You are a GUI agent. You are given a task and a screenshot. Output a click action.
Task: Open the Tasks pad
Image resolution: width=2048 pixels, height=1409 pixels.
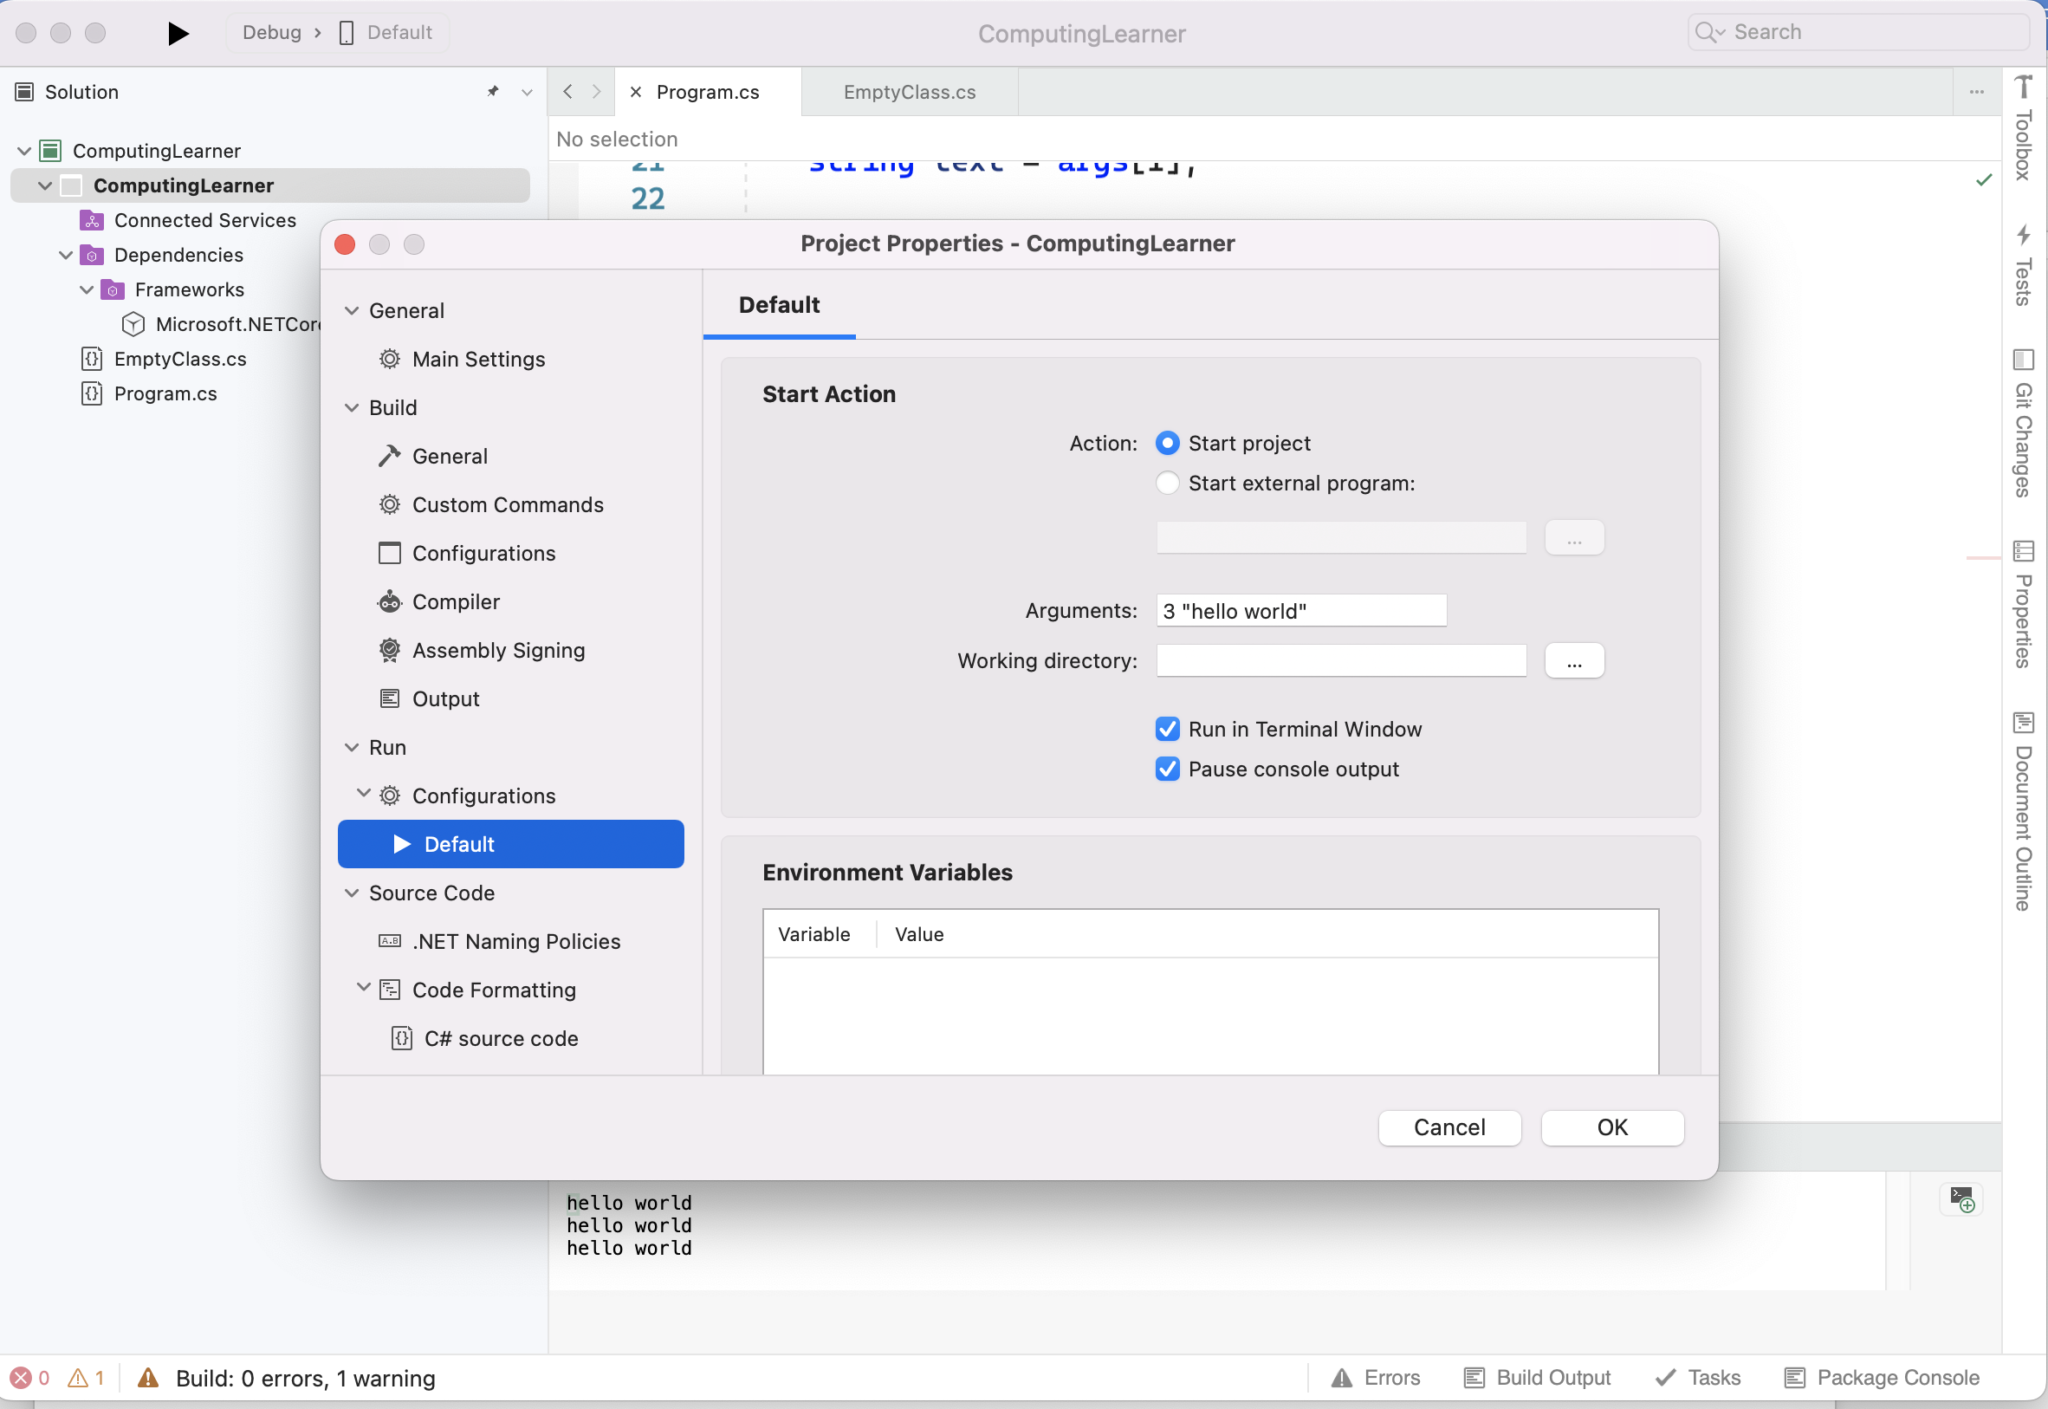click(x=1698, y=1378)
